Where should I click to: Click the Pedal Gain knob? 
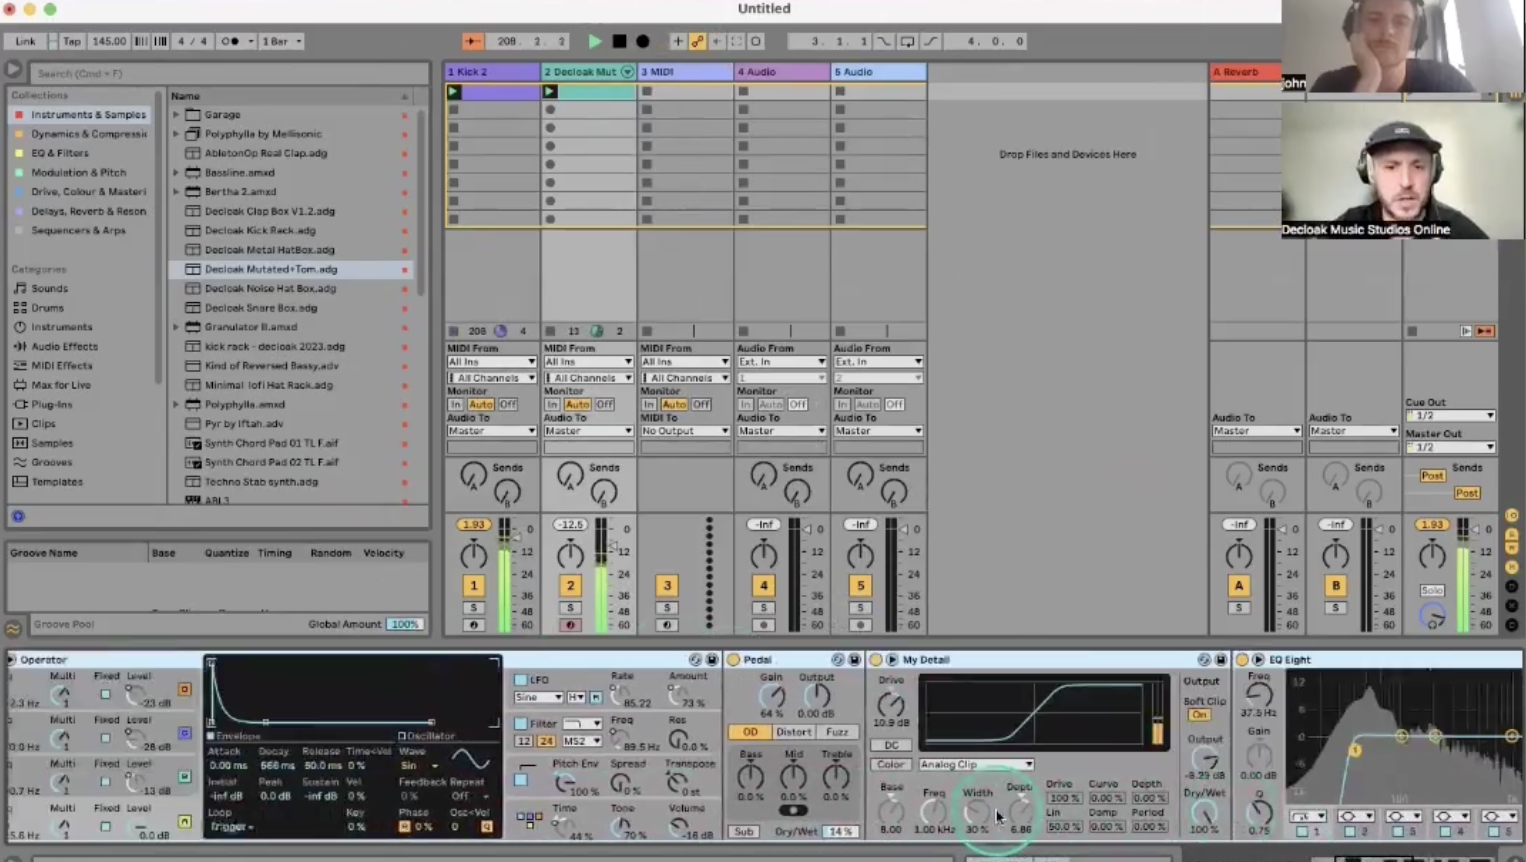coord(771,697)
